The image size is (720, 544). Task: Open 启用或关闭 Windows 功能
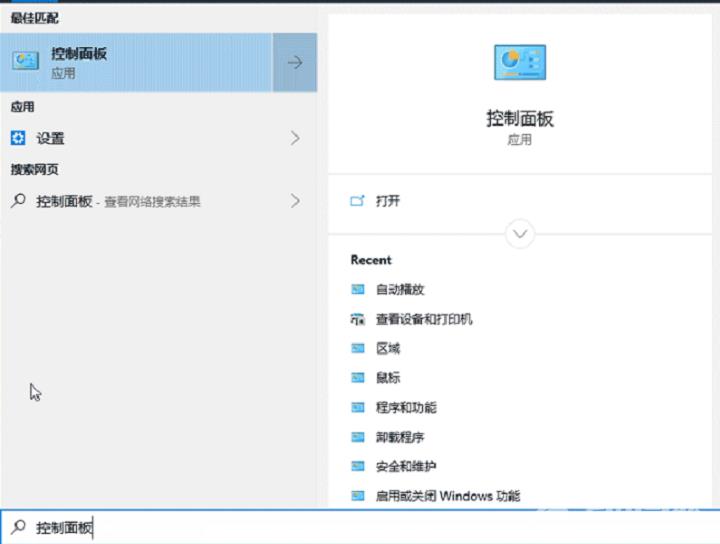pyautogui.click(x=448, y=496)
